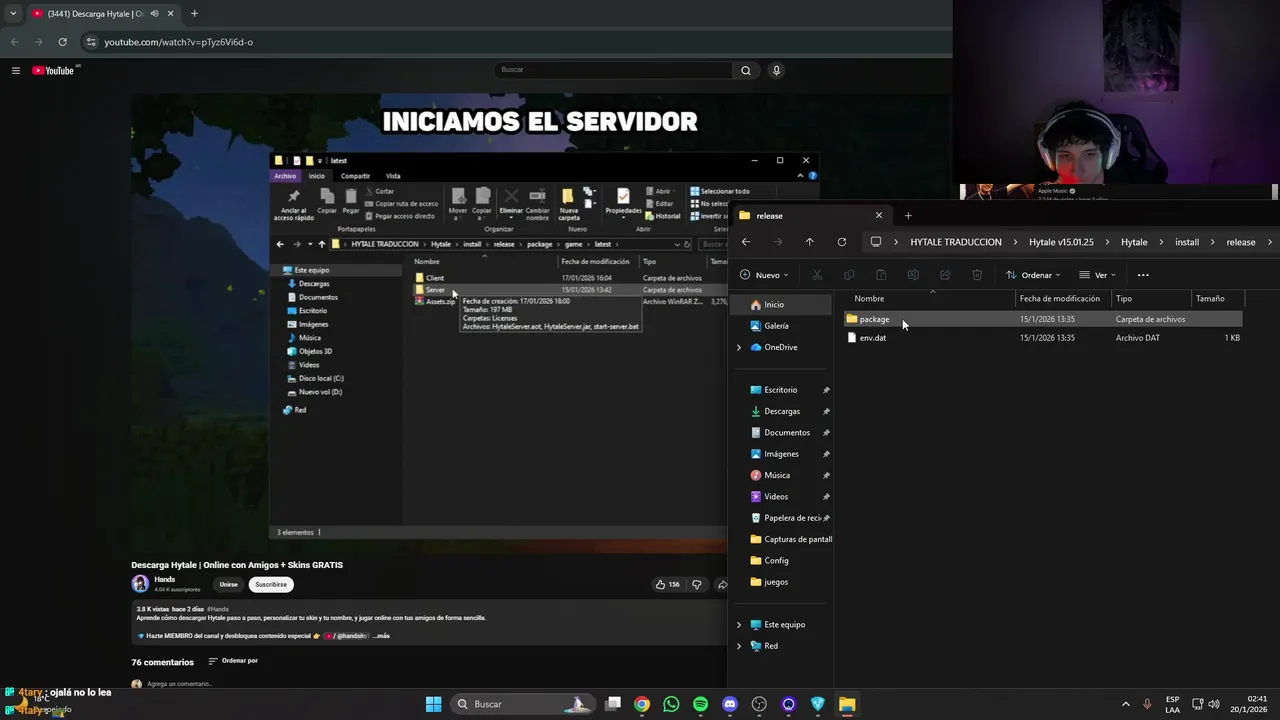Open Discord from the taskbar
Image resolution: width=1280 pixels, height=720 pixels.
tap(730, 704)
